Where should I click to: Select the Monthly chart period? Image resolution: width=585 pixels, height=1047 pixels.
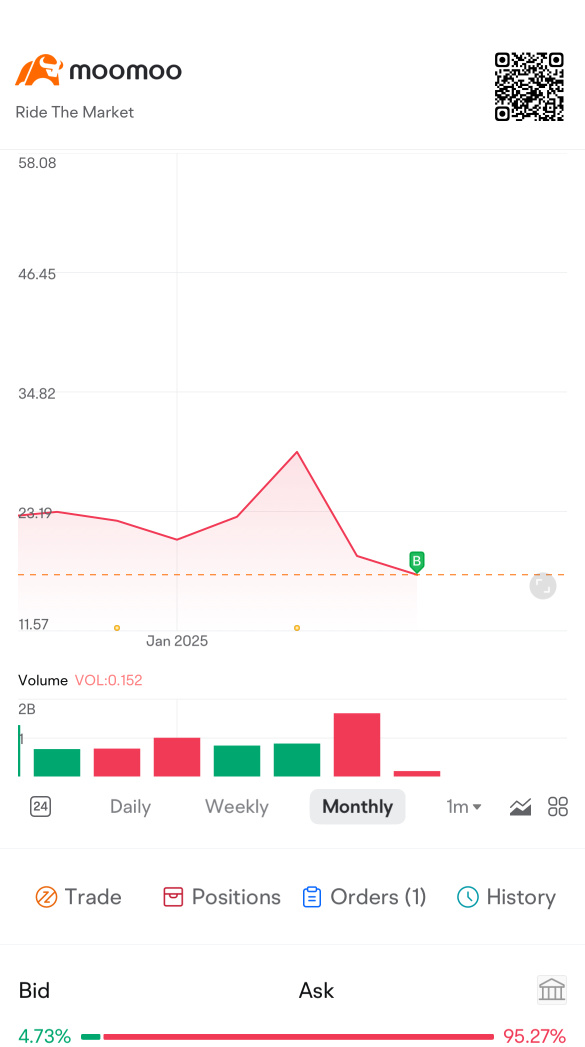pos(357,807)
